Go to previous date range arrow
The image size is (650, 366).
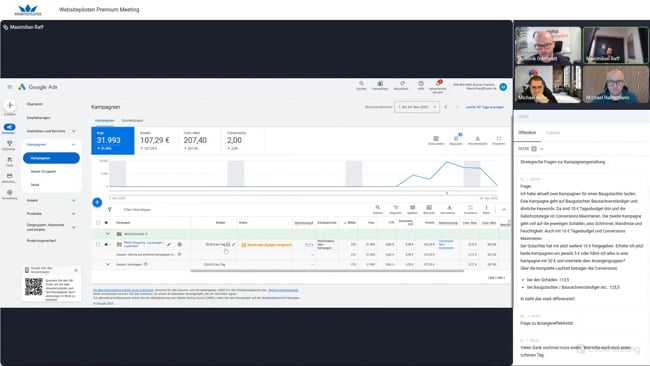446,107
